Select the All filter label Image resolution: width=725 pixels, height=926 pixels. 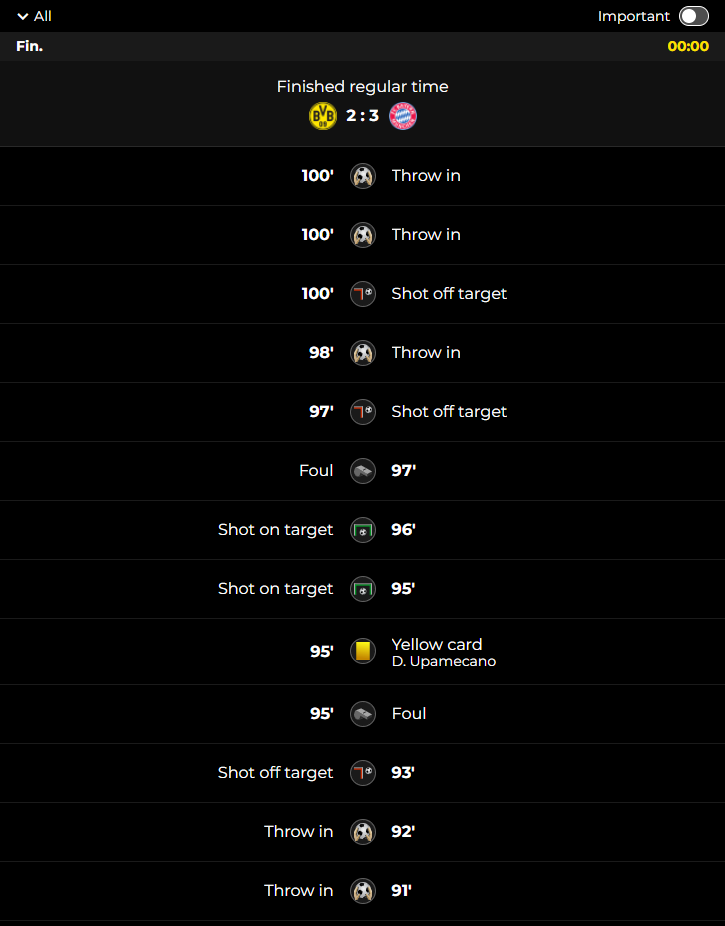click(43, 17)
